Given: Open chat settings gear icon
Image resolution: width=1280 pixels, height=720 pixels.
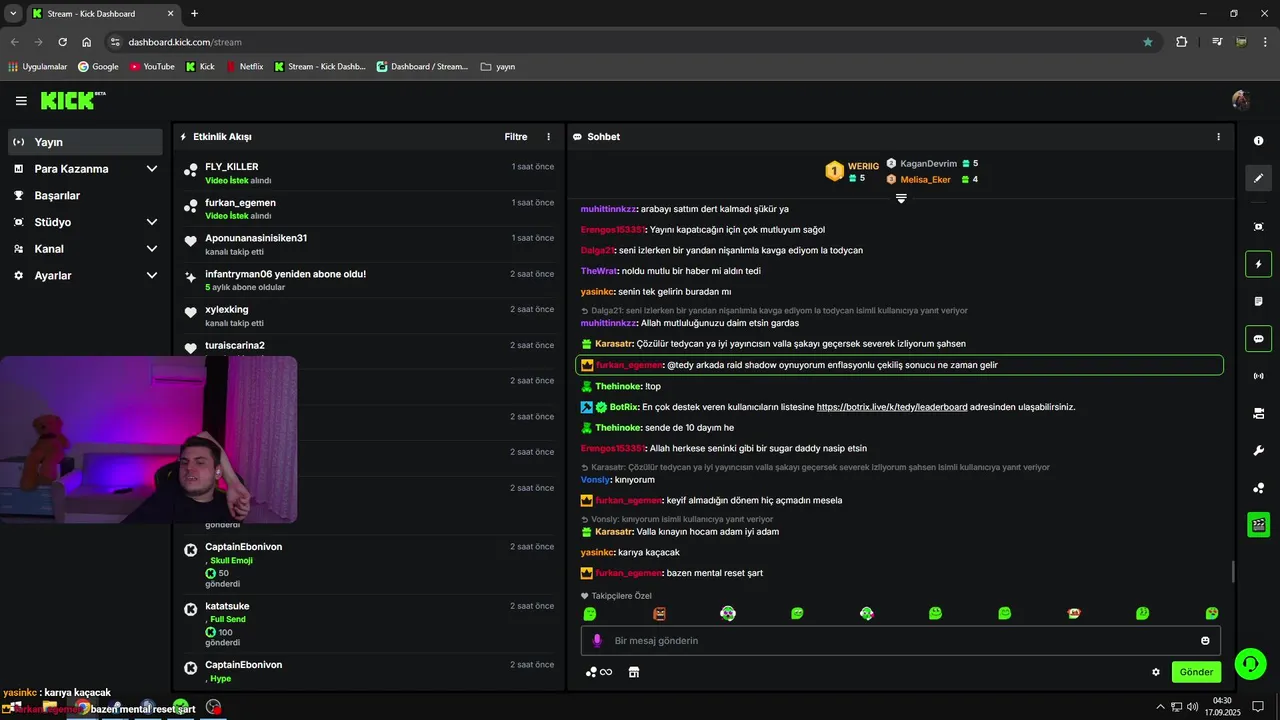Looking at the screenshot, I should [1156, 672].
